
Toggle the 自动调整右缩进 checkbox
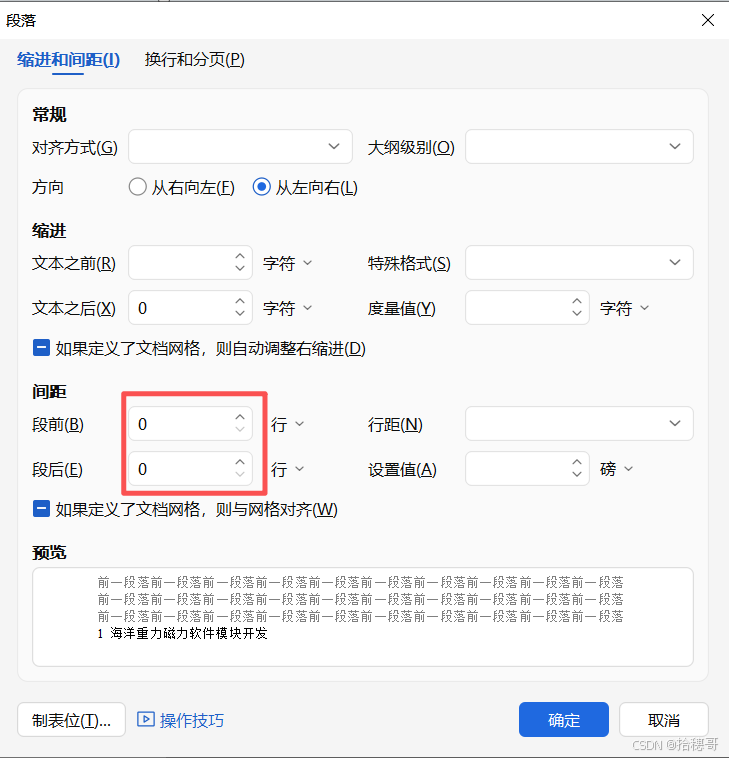(41, 348)
